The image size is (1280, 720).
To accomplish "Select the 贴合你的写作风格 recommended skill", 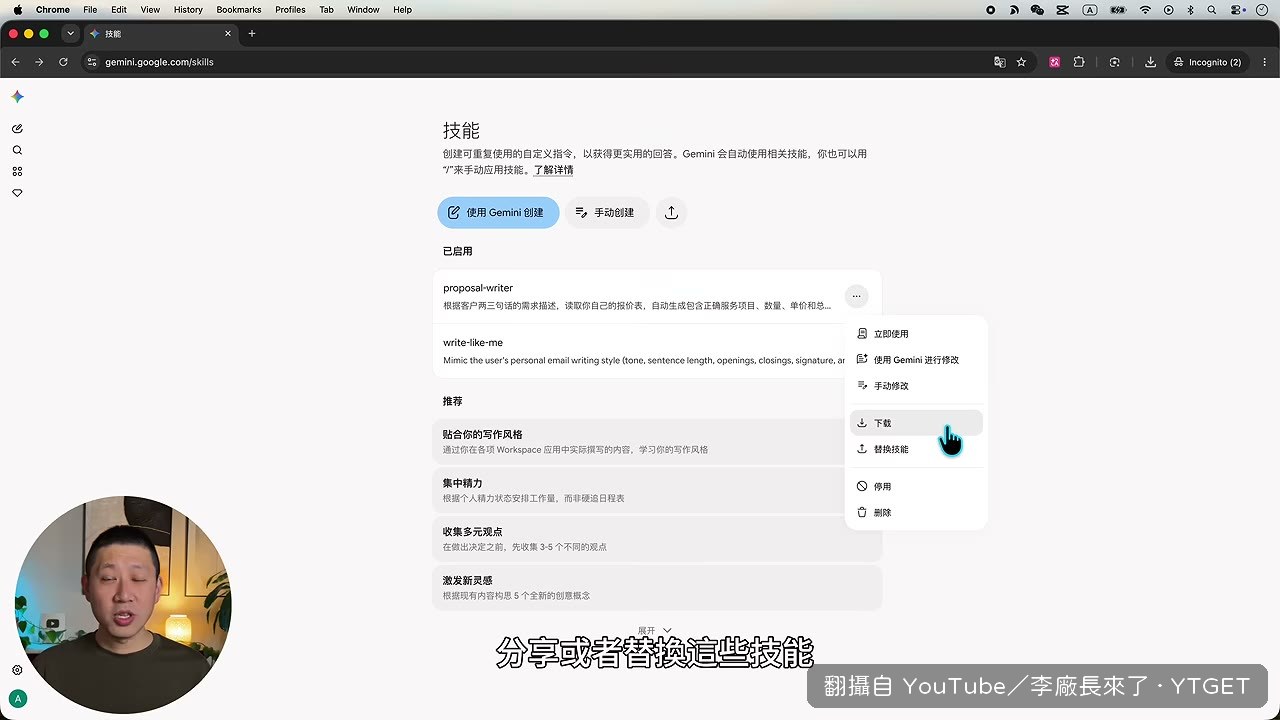I will [x=657, y=442].
